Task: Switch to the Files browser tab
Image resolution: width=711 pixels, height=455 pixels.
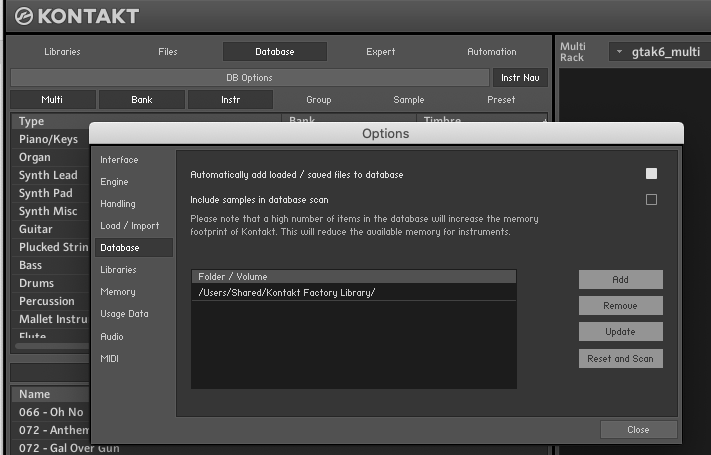Action: pos(168,52)
